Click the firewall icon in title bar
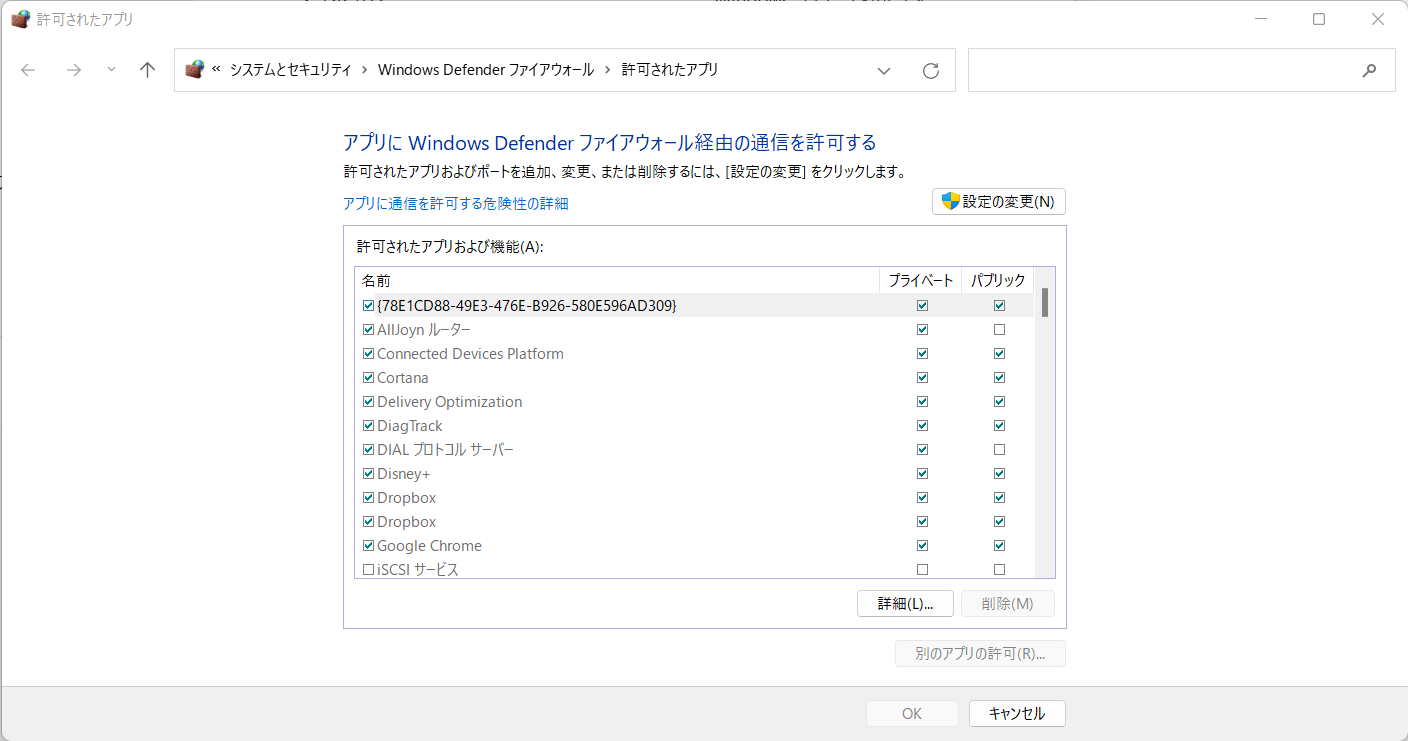 coord(20,19)
